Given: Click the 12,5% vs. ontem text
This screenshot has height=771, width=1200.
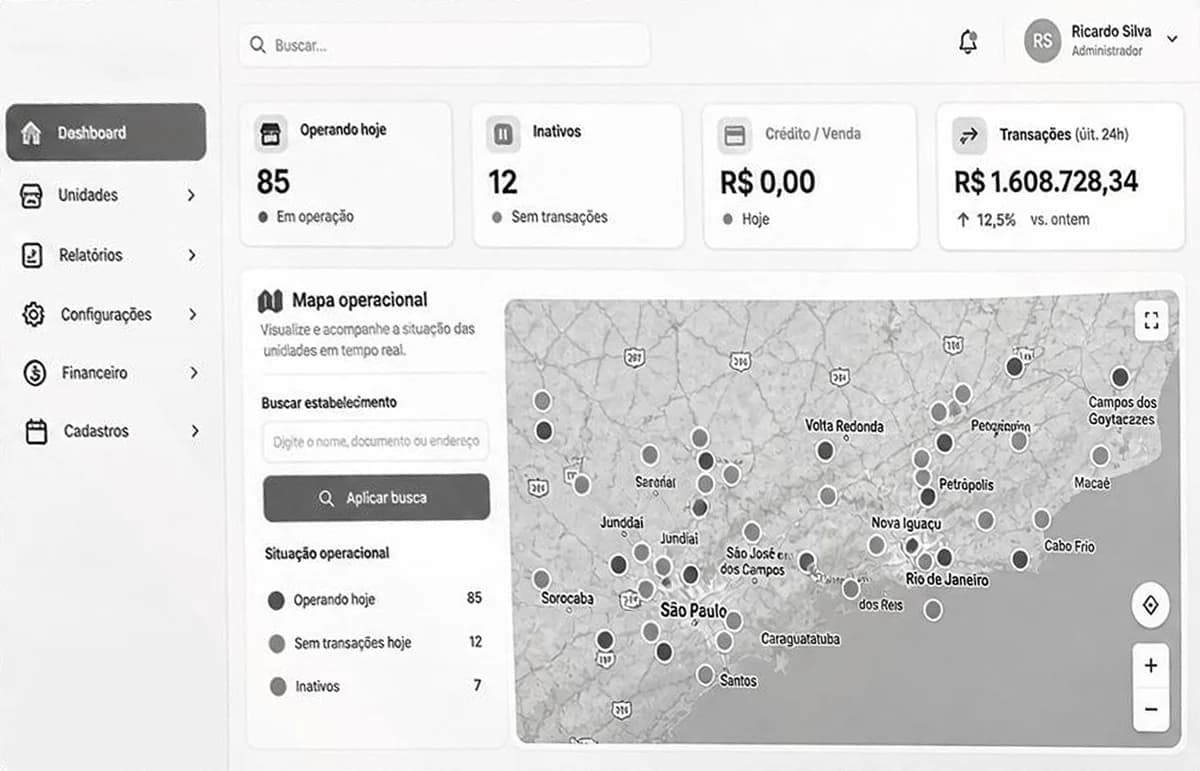Looking at the screenshot, I should (x=1023, y=219).
